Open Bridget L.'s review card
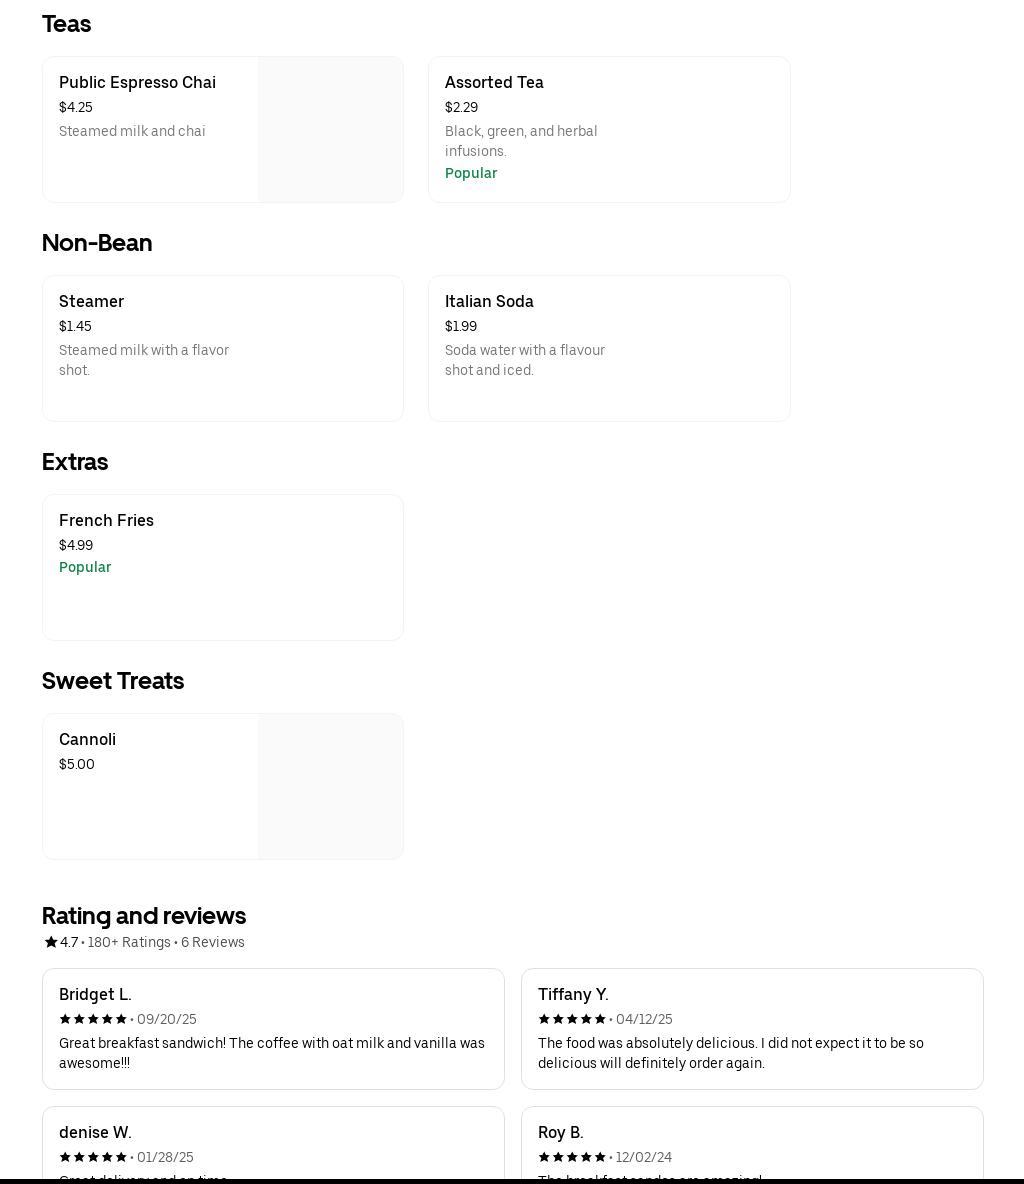 click(273, 1028)
